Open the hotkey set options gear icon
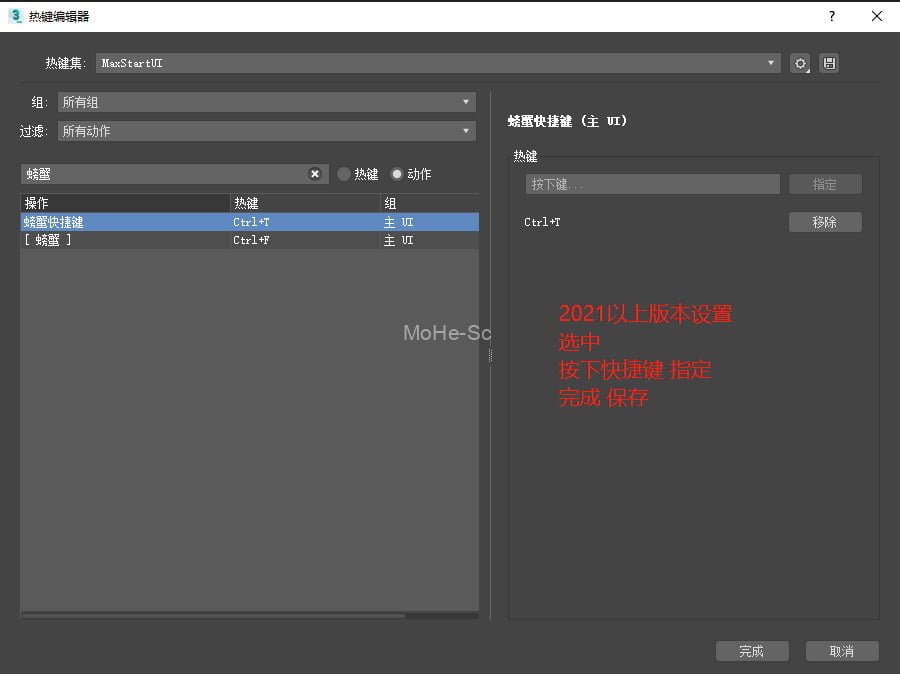 click(x=799, y=63)
